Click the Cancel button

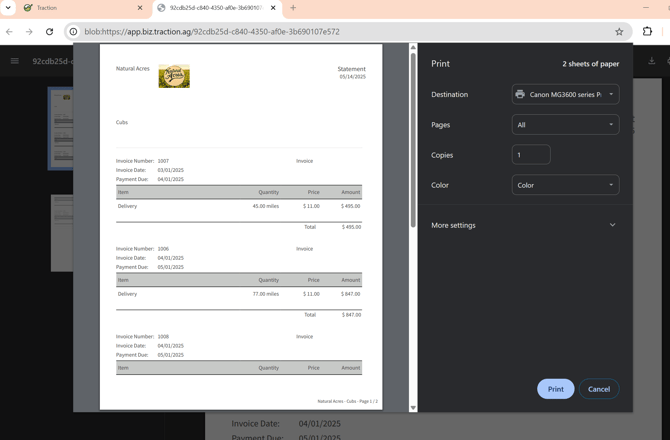tap(599, 389)
